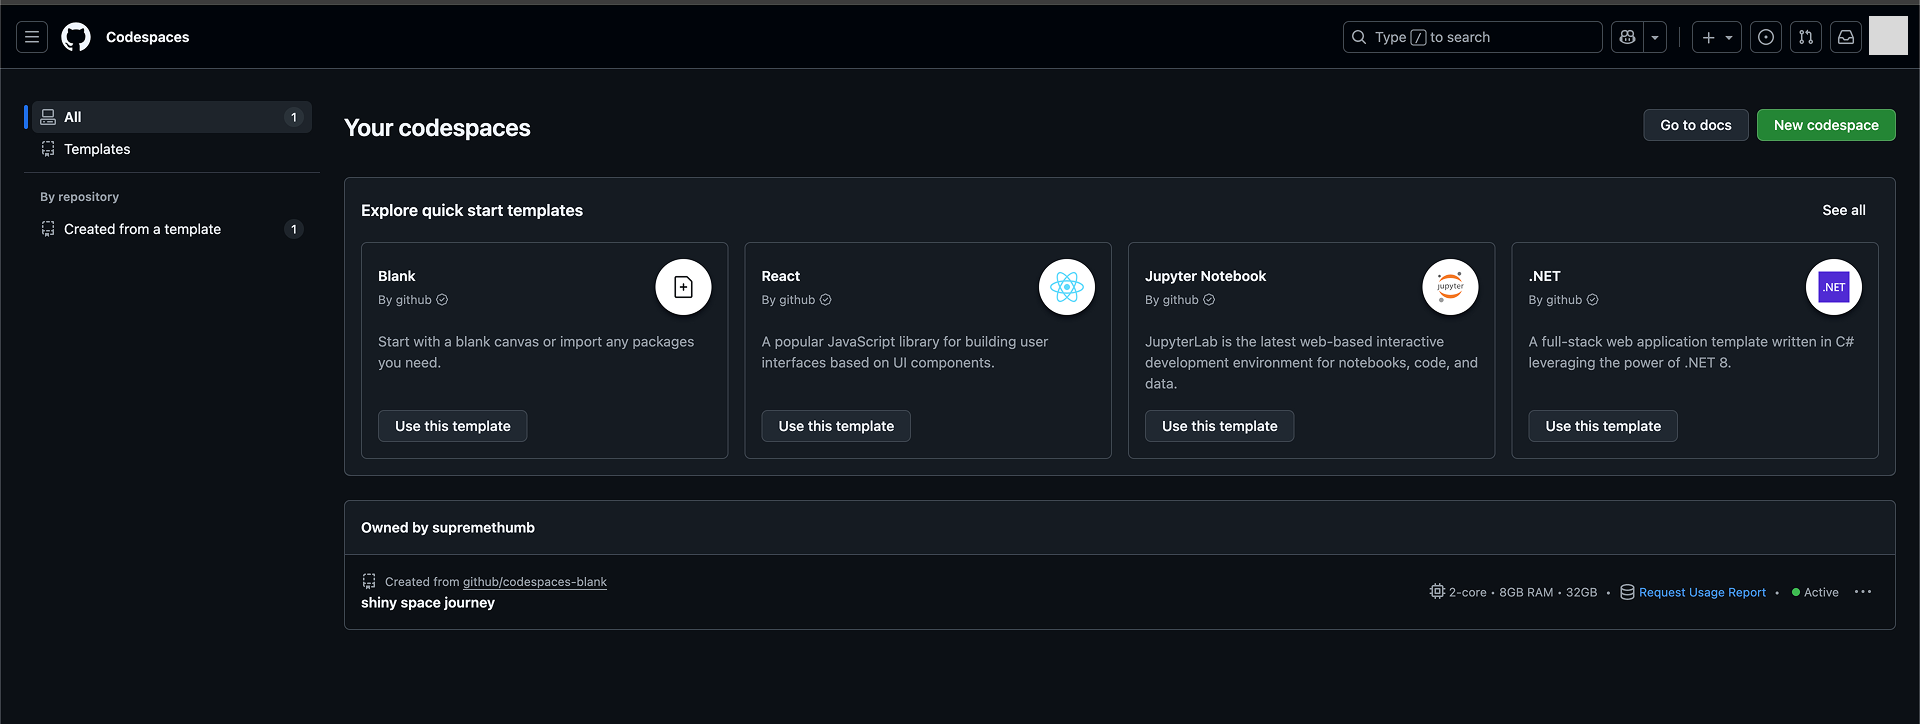1920x724 pixels.
Task: Click the New codespace button
Action: (x=1825, y=125)
